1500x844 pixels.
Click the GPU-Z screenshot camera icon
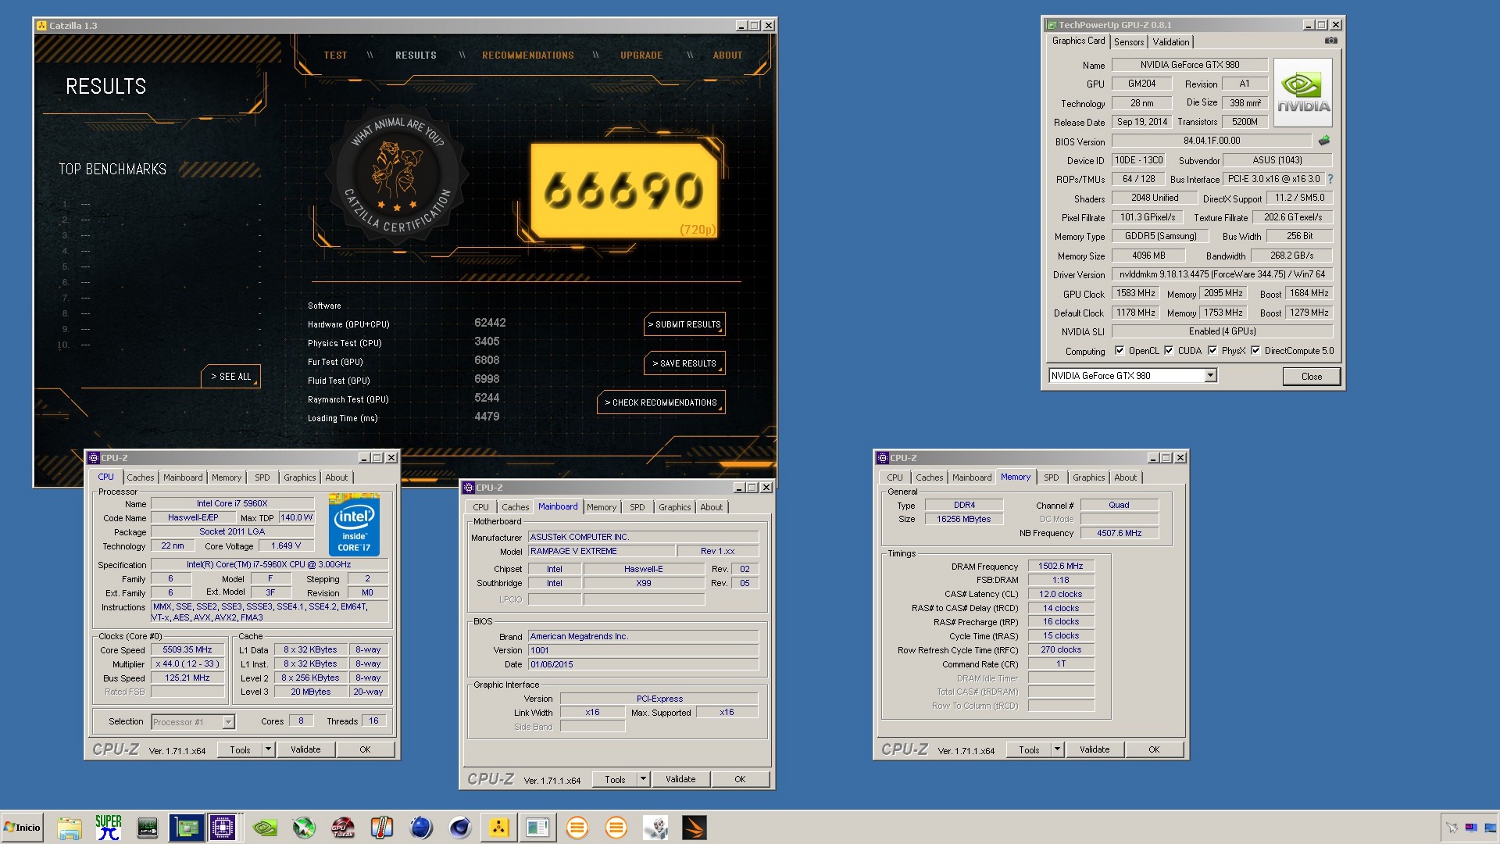(1331, 41)
